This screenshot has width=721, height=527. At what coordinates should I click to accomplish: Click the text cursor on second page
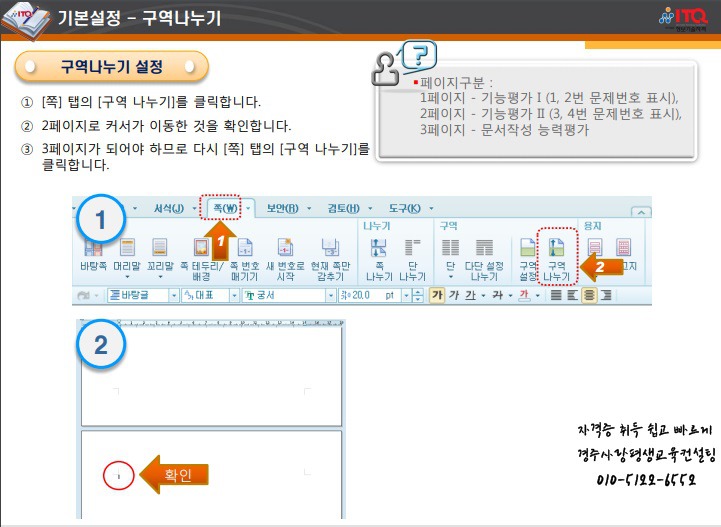point(119,475)
